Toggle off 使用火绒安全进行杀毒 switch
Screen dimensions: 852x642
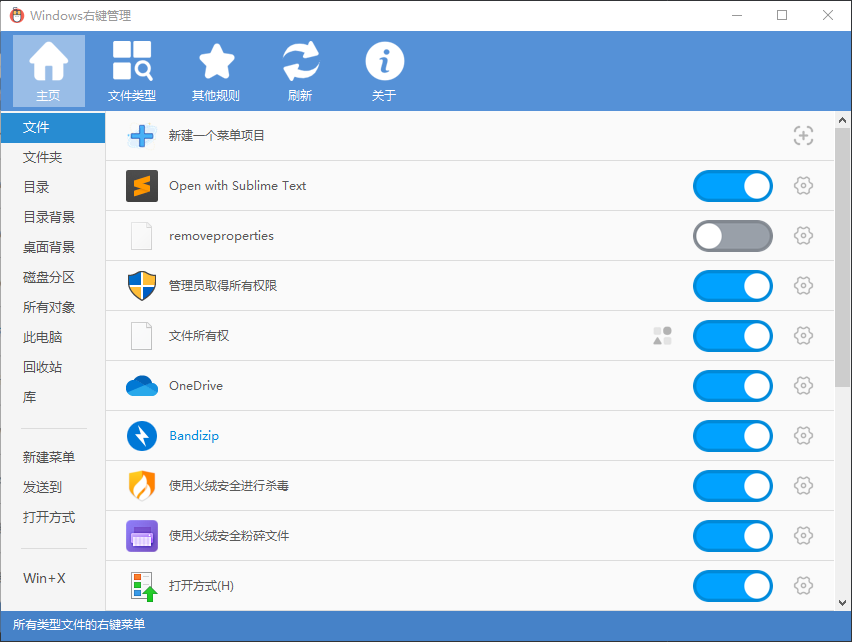point(733,486)
